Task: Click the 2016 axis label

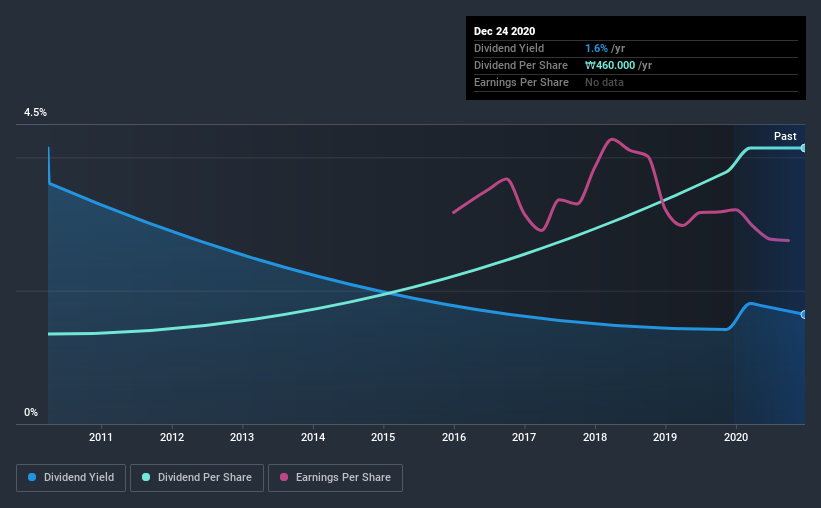Action: click(454, 437)
